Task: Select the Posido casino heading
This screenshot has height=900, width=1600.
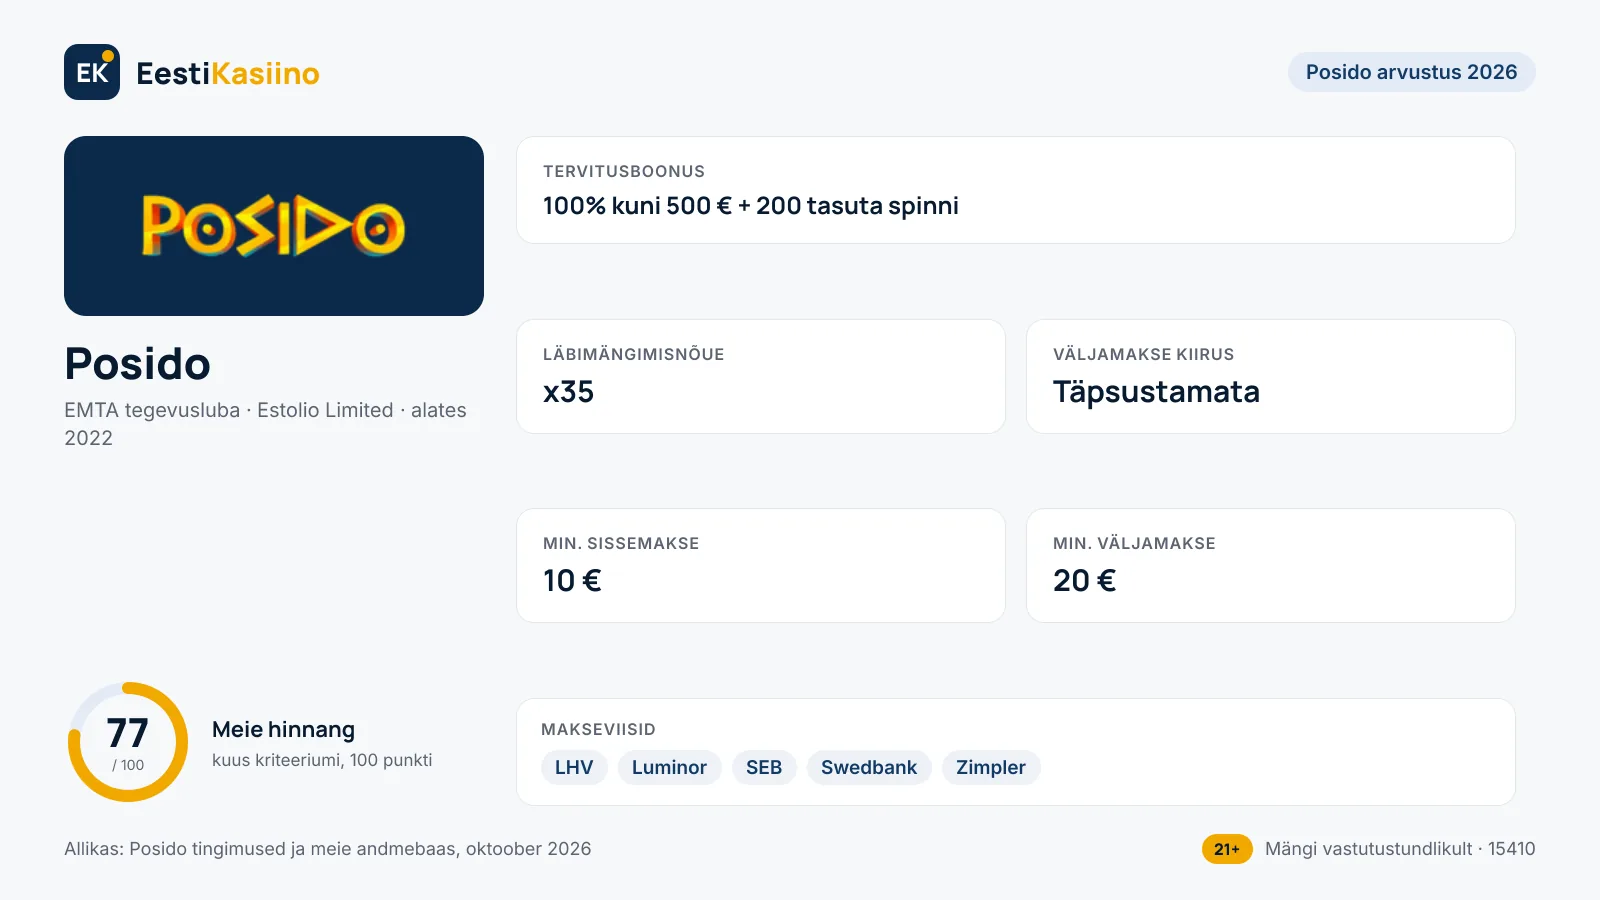Action: coord(138,364)
